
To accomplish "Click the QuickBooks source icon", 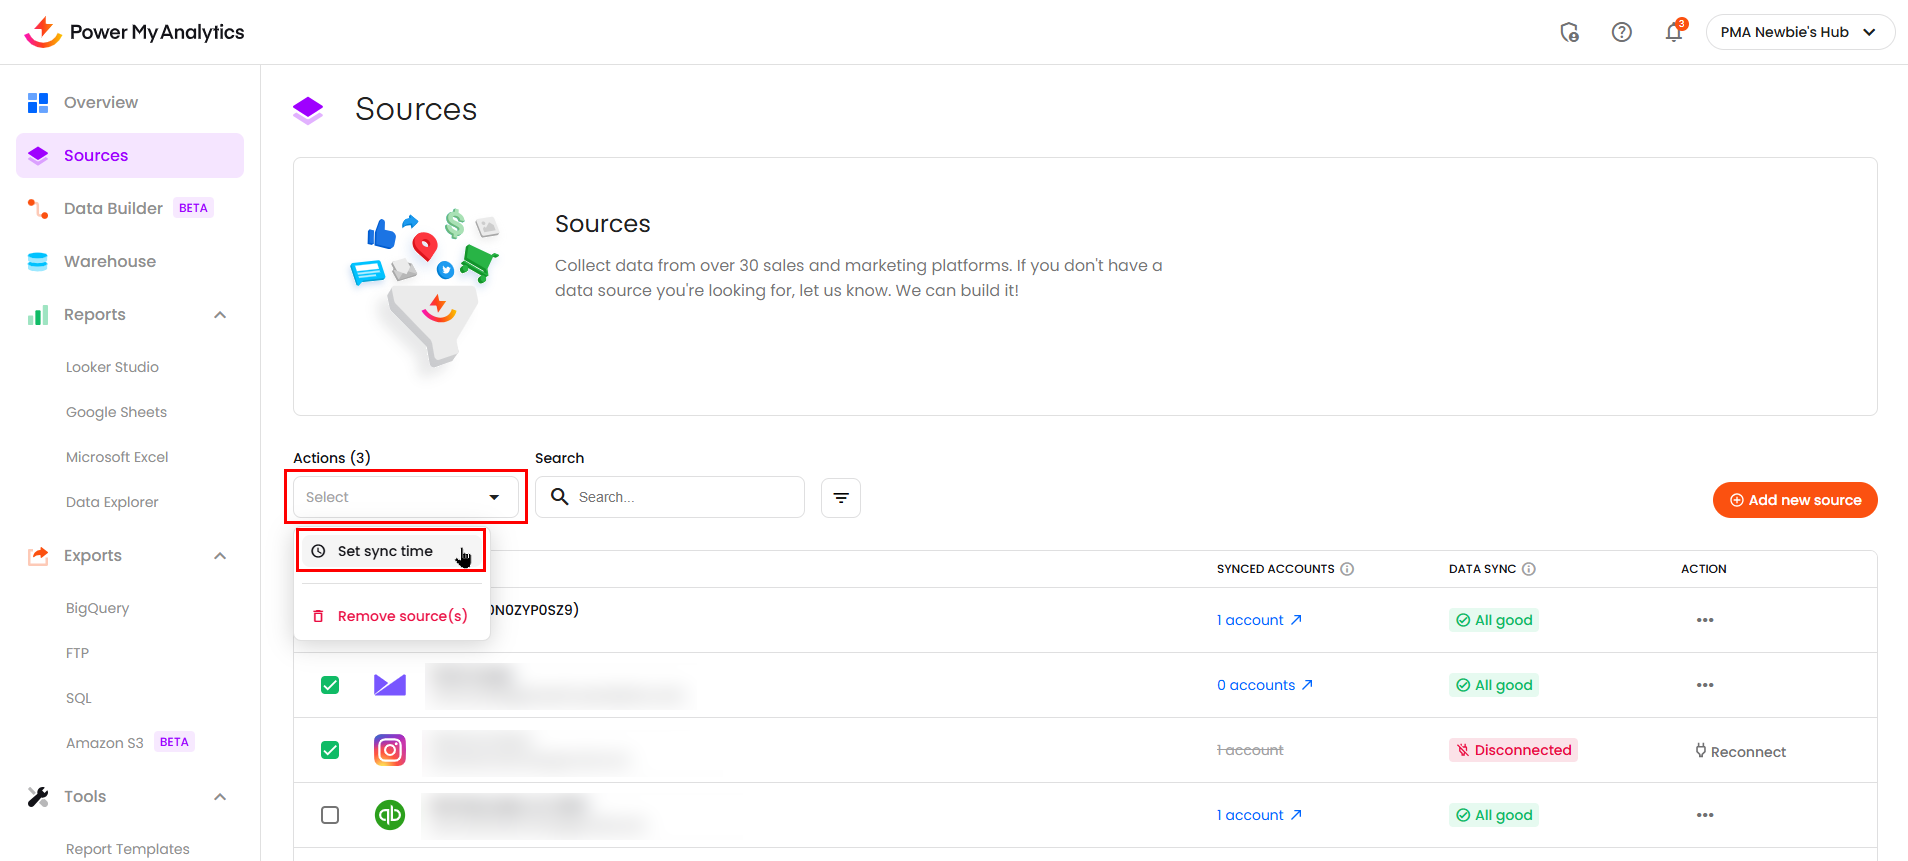I will point(390,815).
